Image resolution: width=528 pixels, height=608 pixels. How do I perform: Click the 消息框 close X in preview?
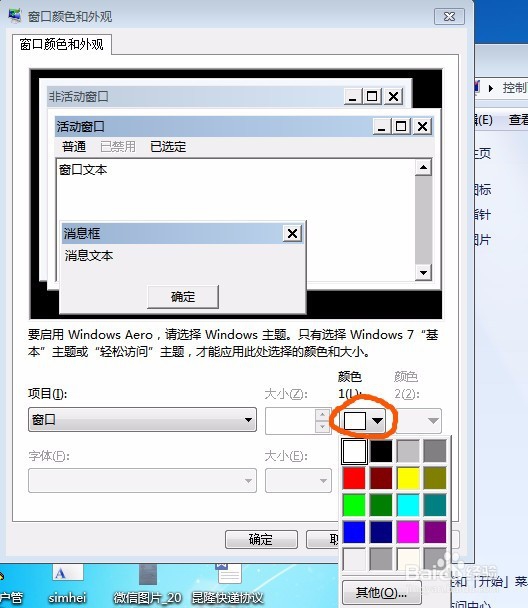point(293,233)
